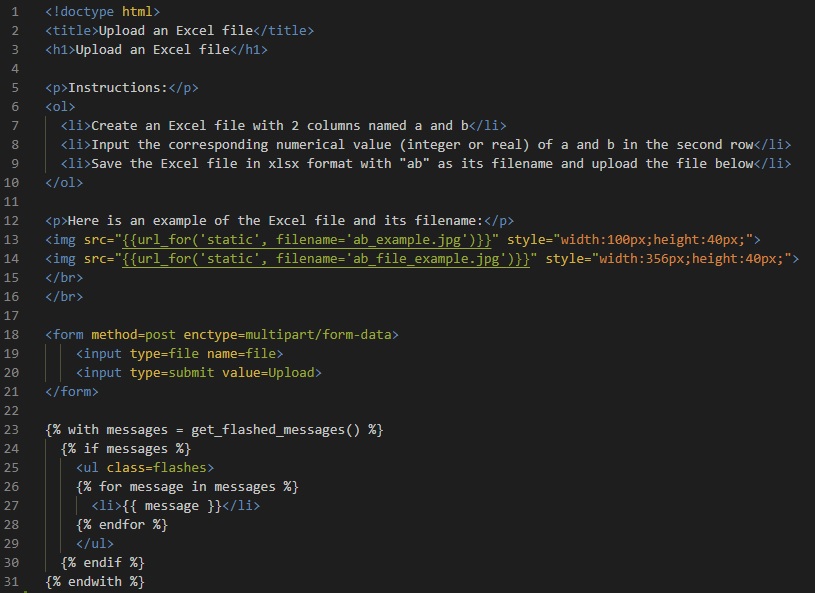The width and height of the screenshot is (815, 593).
Task: Click the '{% for message in messages %}' statement
Action: click(187, 487)
